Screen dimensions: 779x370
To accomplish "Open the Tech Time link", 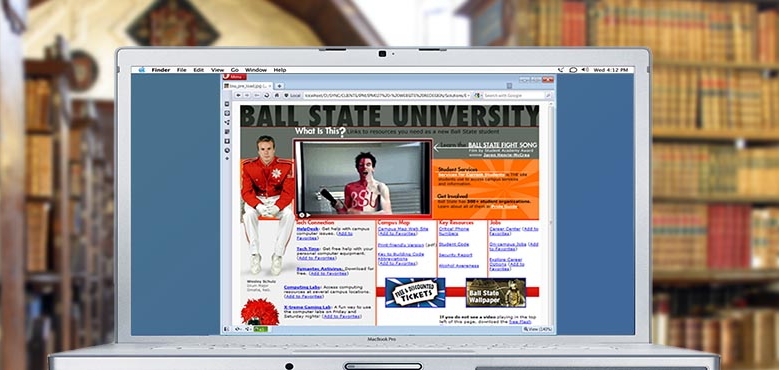I will click(x=308, y=249).
